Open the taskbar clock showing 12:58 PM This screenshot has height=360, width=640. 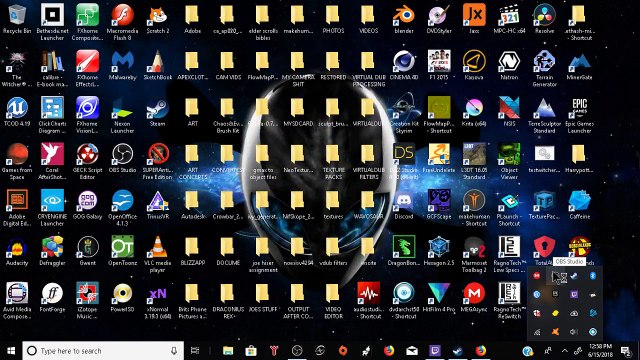click(x=600, y=351)
